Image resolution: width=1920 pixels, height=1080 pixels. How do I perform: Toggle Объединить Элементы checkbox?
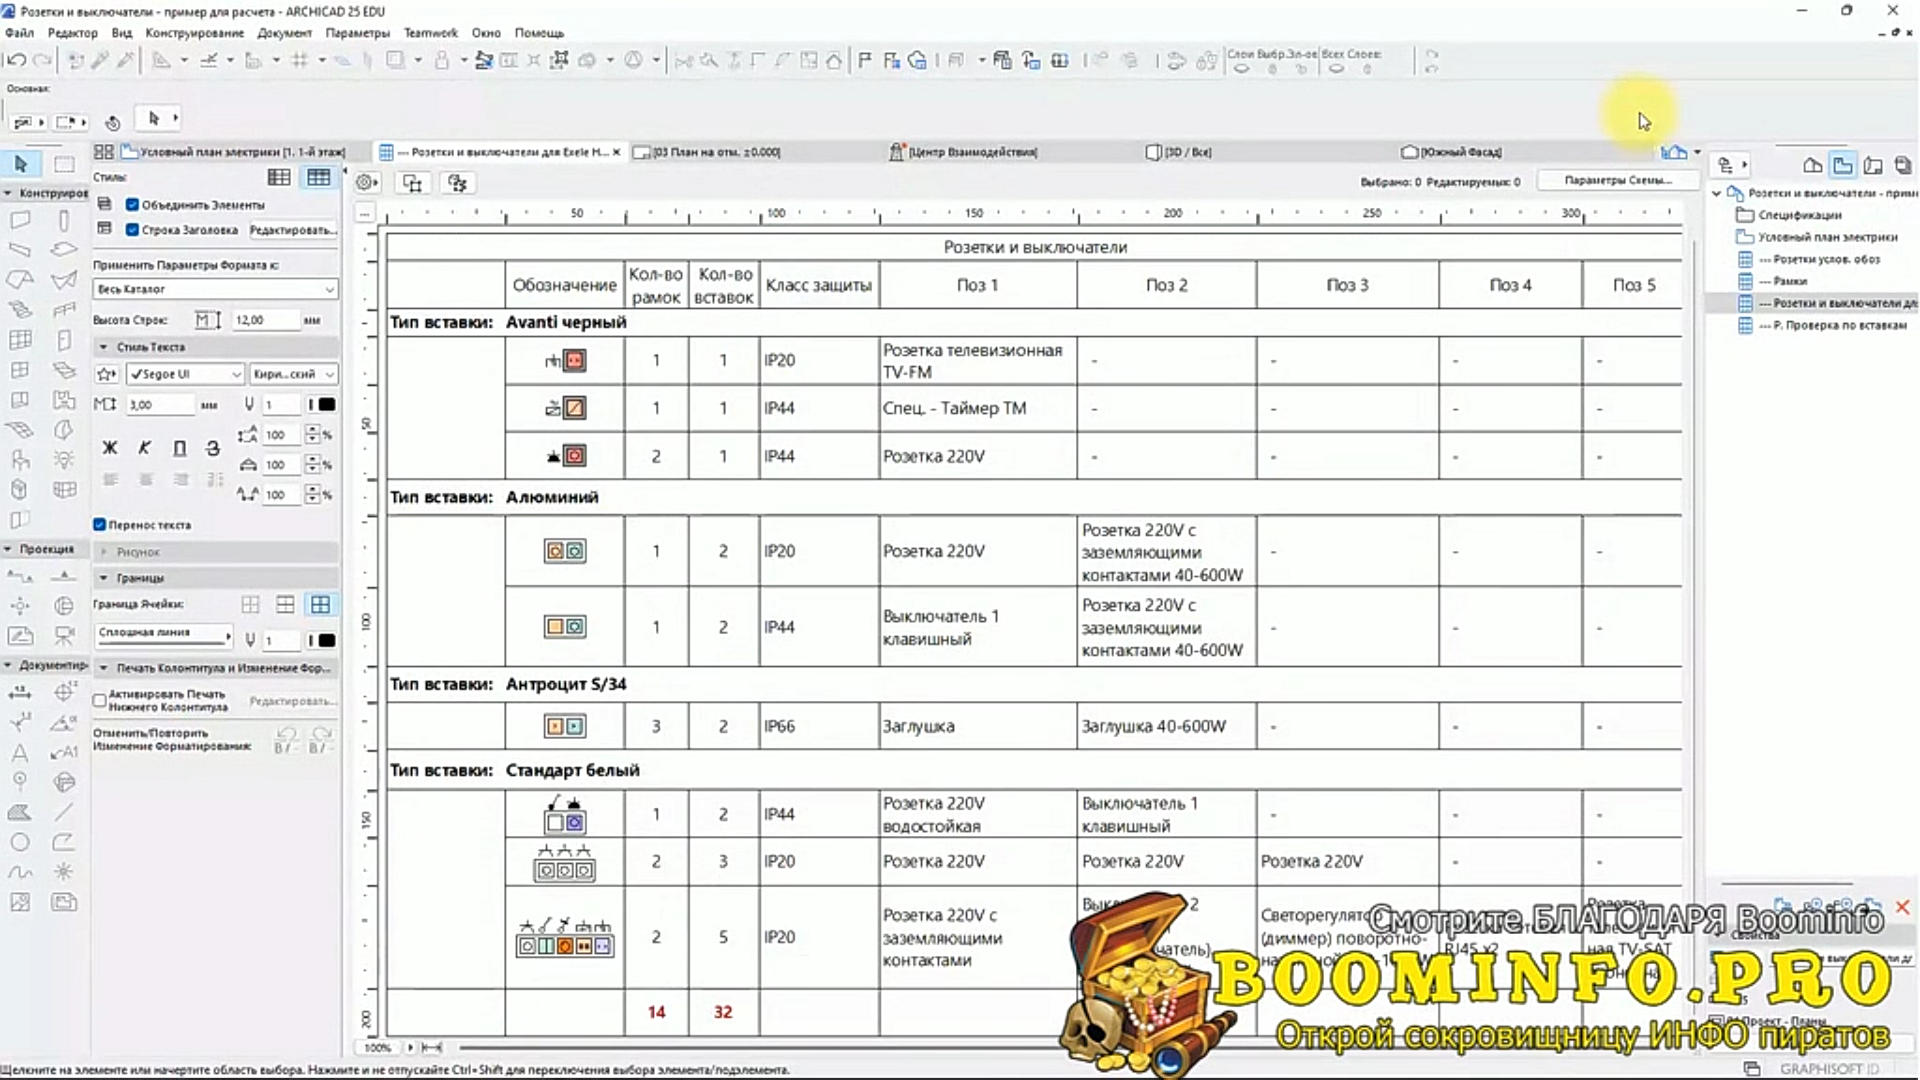tap(132, 204)
